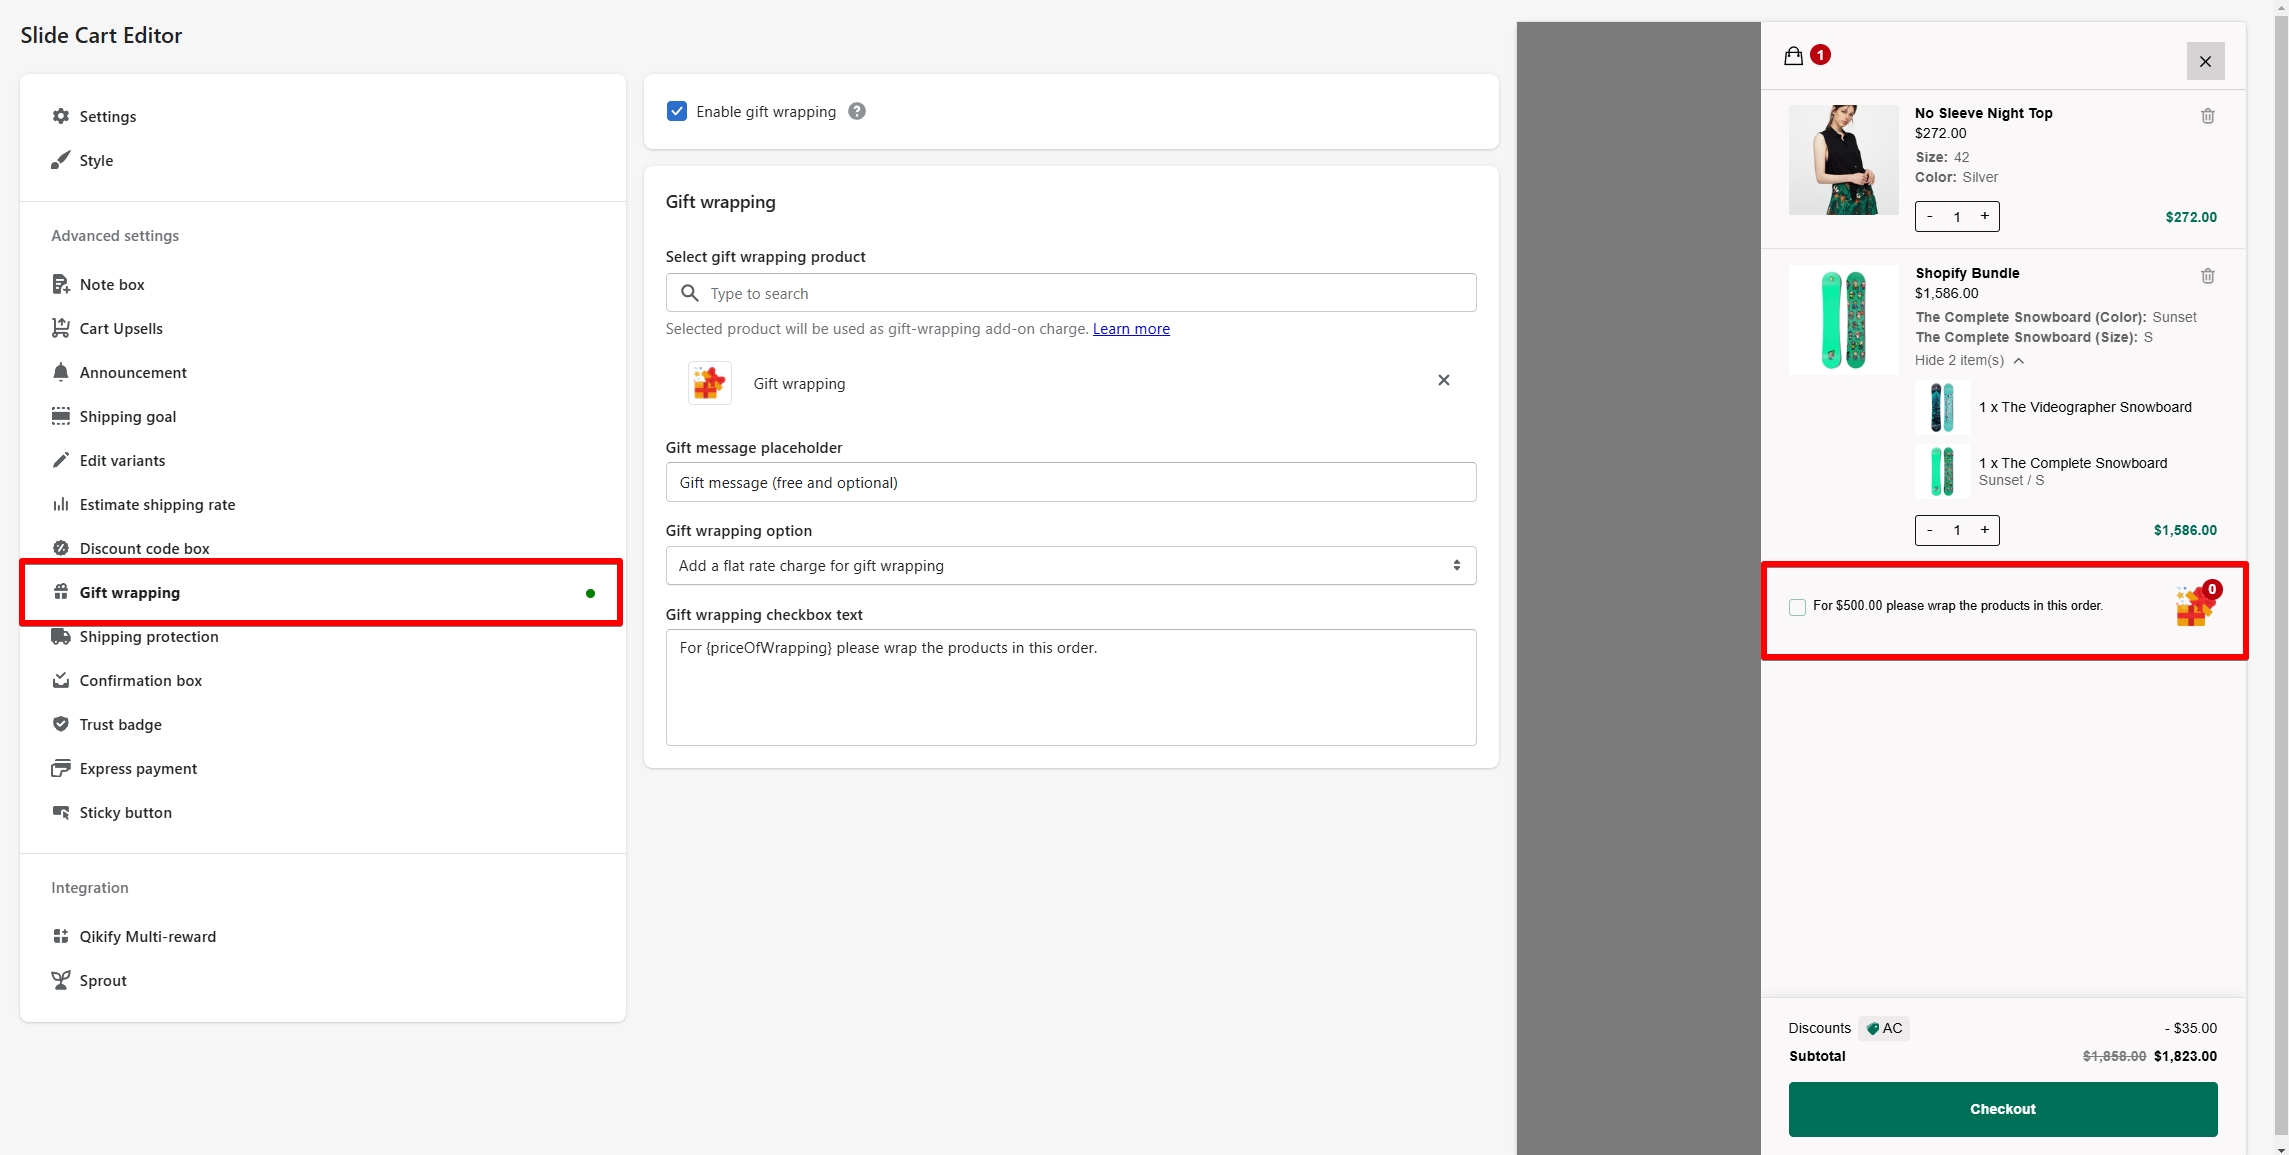Click the Gift wrapping gift icon in sidebar
This screenshot has height=1155, width=2289.
click(x=61, y=592)
